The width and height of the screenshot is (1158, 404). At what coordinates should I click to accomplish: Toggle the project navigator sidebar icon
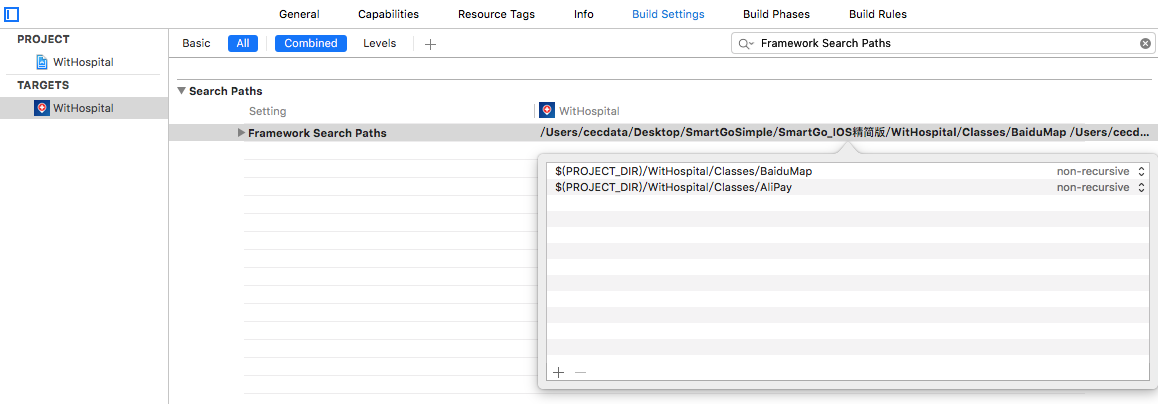[12, 14]
